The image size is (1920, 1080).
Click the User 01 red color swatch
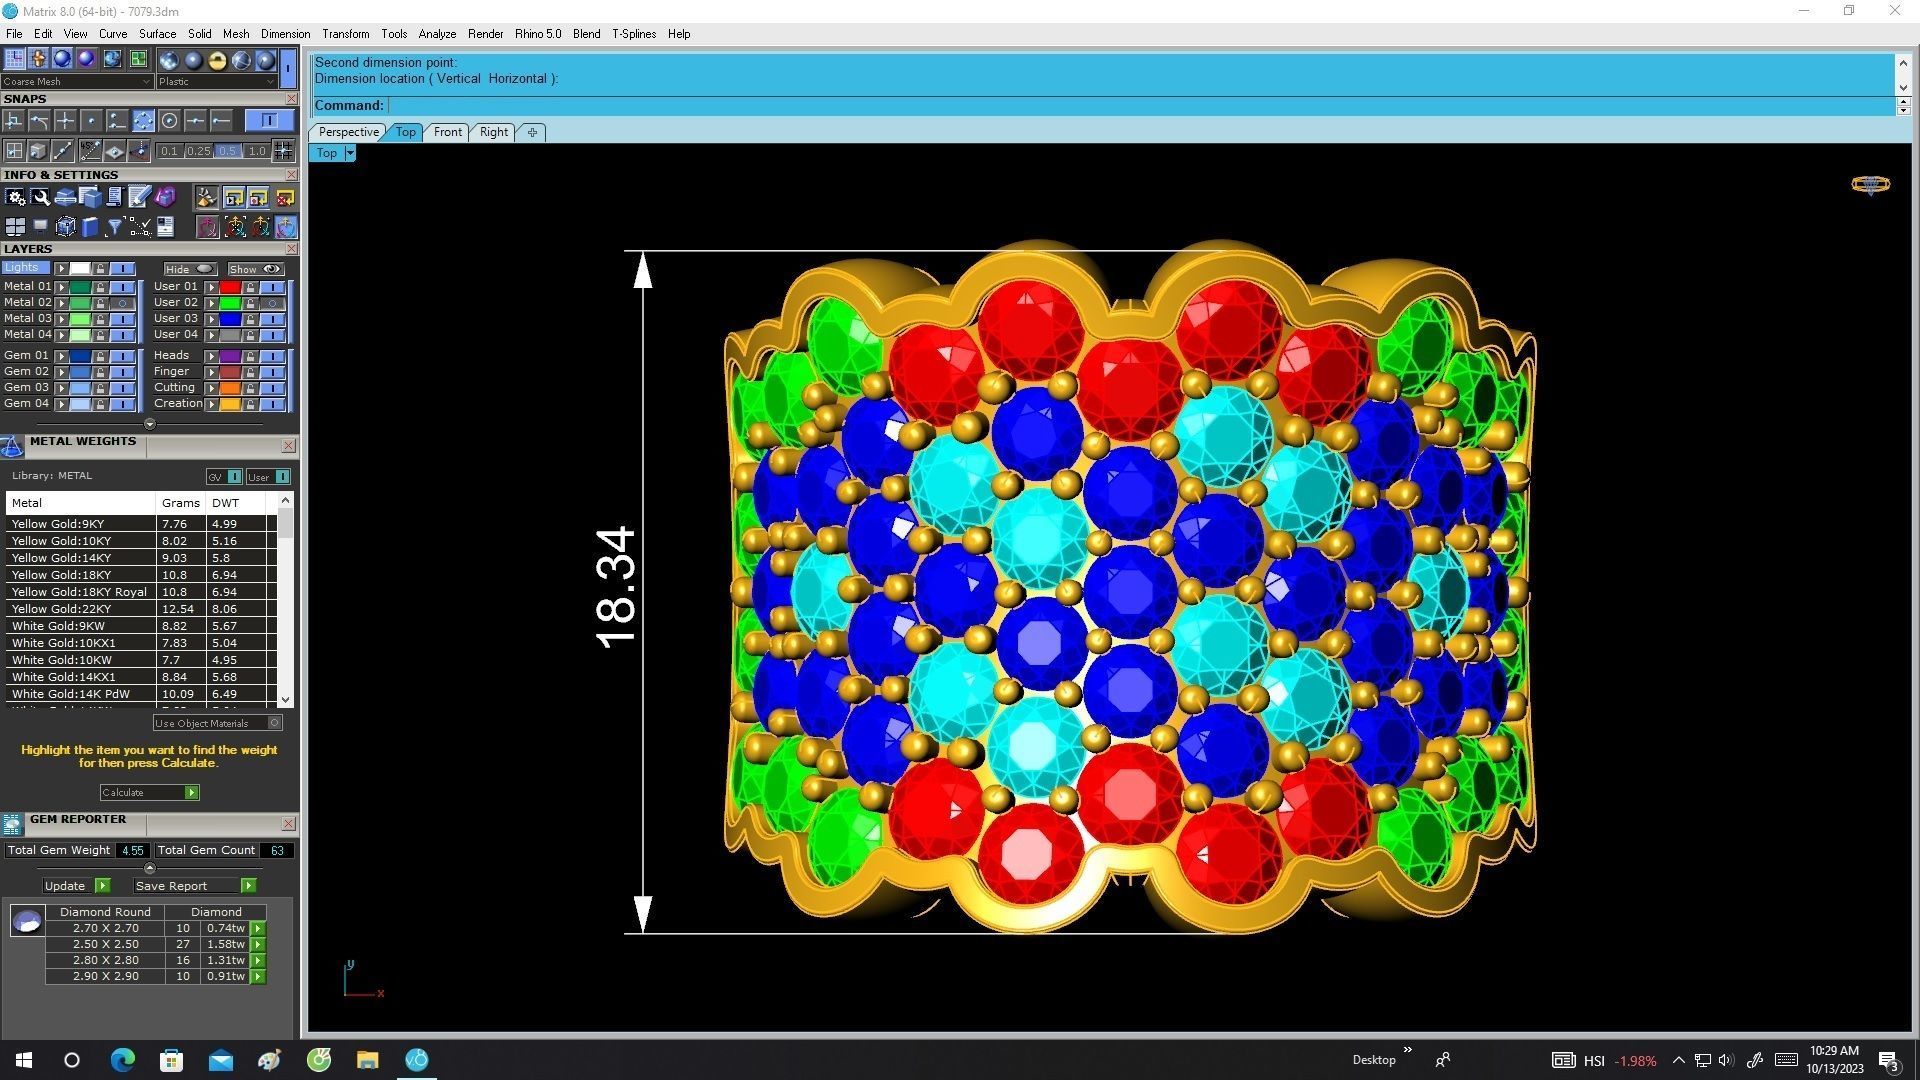coord(230,287)
